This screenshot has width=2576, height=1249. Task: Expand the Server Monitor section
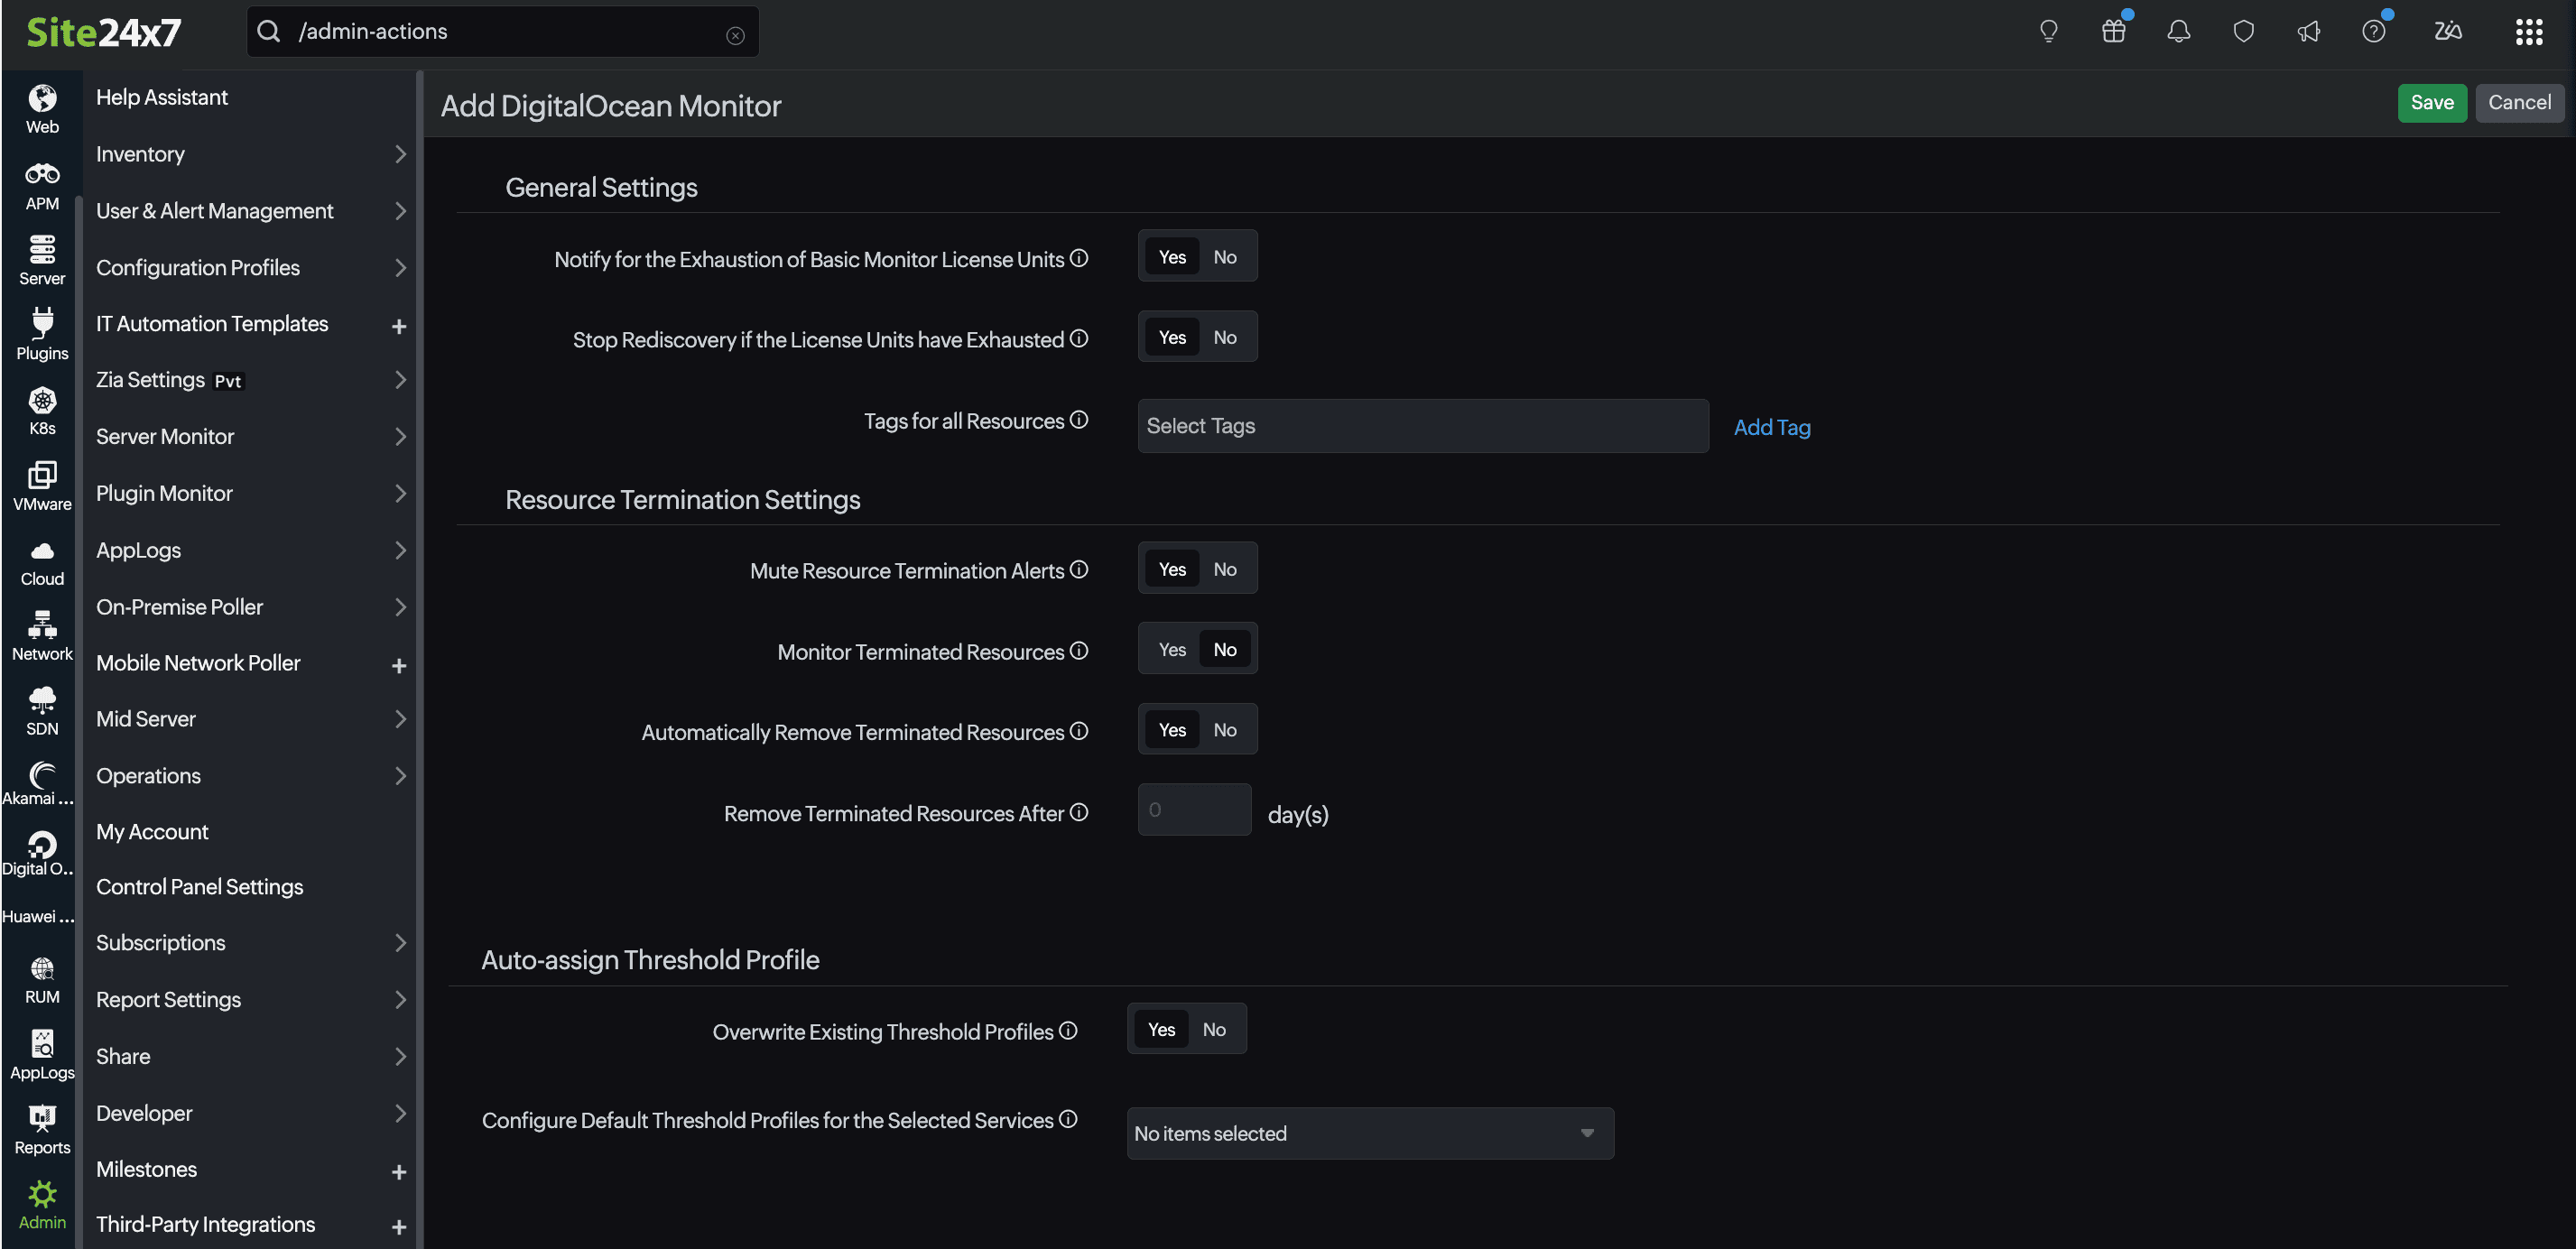point(165,437)
